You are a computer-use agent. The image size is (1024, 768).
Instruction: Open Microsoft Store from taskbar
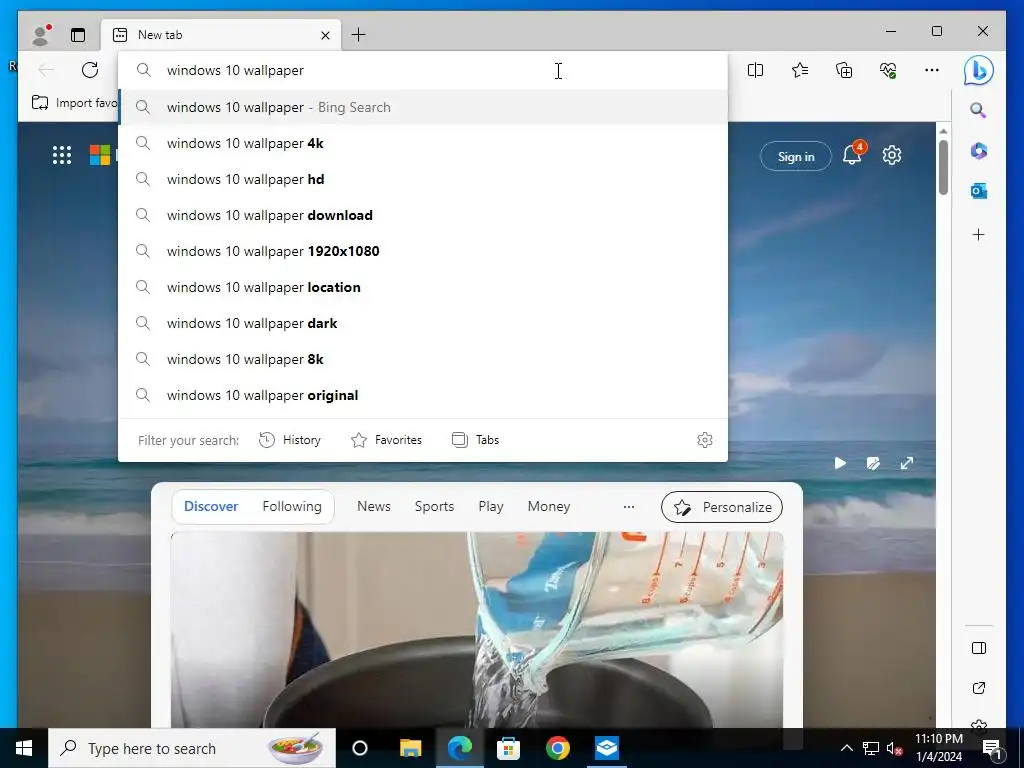point(508,748)
